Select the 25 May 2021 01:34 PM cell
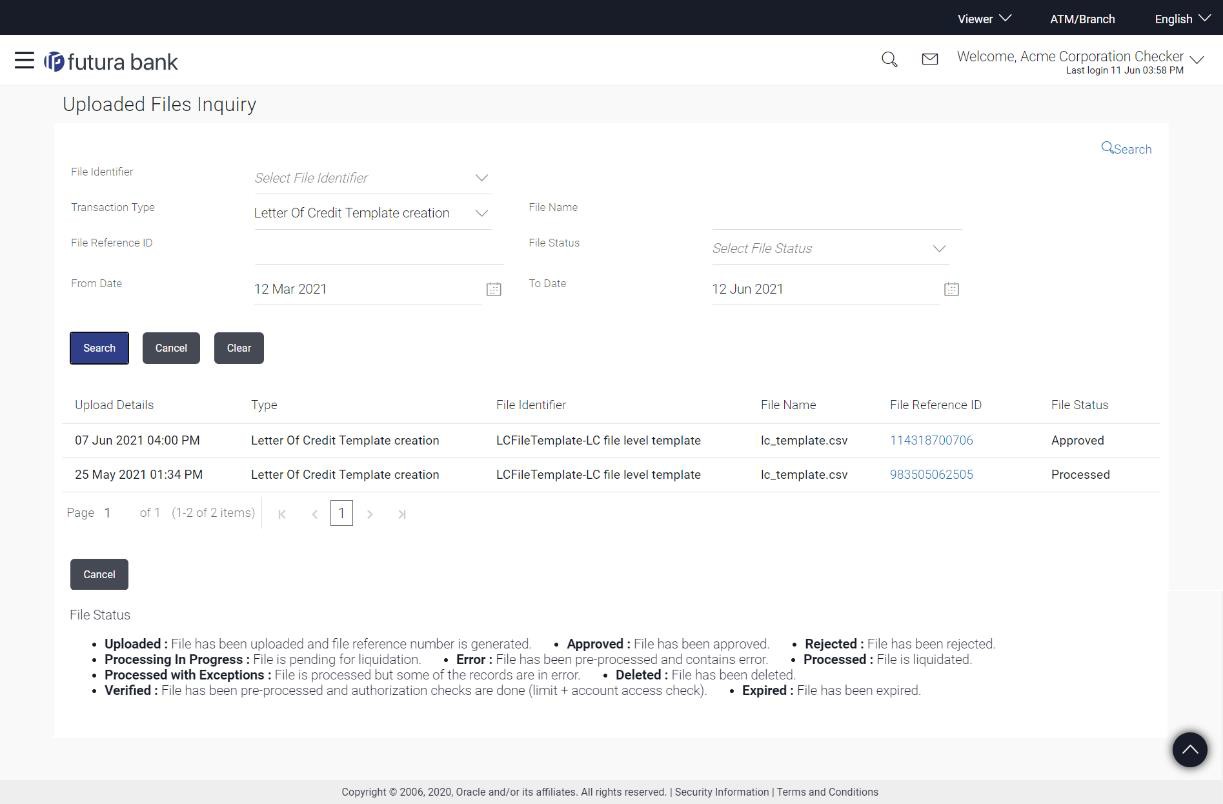Screen dimensions: 1223x804 coord(139,475)
